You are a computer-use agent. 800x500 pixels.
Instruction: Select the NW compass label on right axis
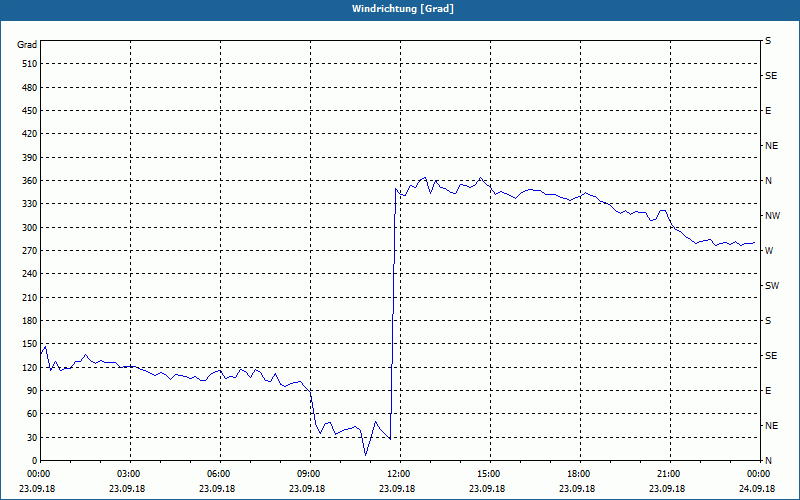(x=773, y=216)
